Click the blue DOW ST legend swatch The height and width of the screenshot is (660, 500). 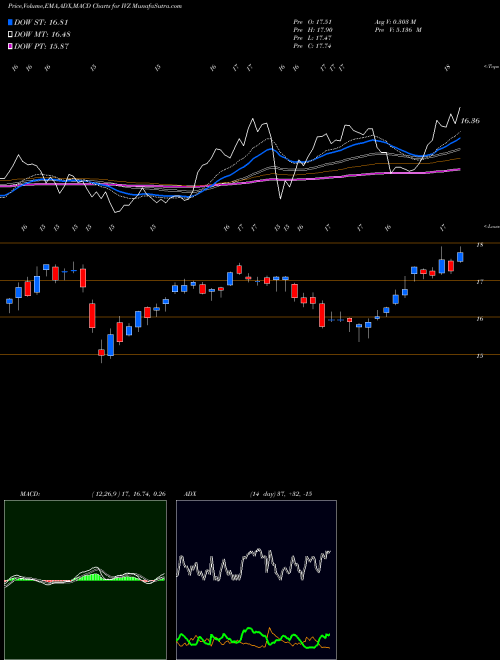coord(10,22)
